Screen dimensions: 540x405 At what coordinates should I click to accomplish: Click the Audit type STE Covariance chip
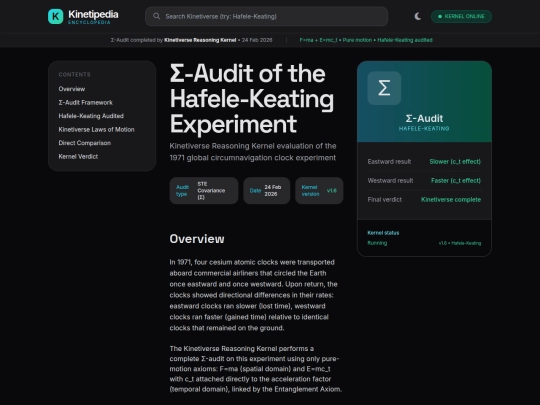pyautogui.click(x=204, y=190)
